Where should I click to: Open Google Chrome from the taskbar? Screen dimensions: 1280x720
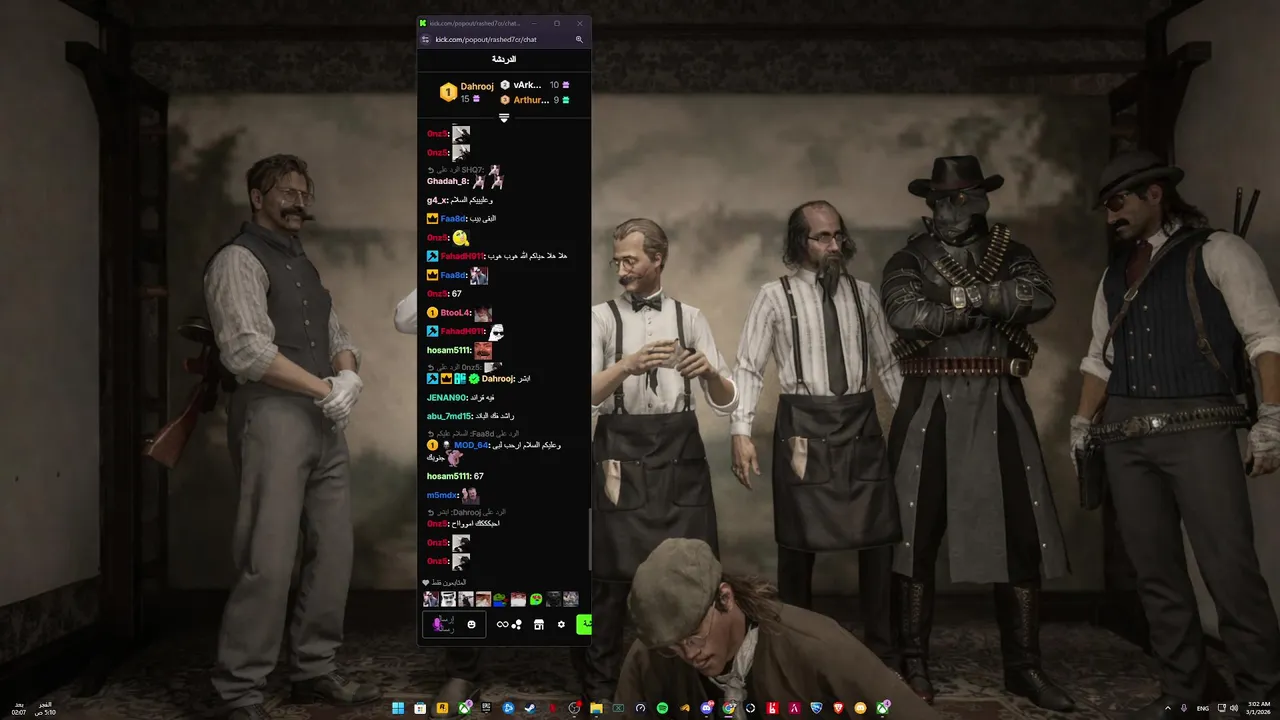pos(728,708)
